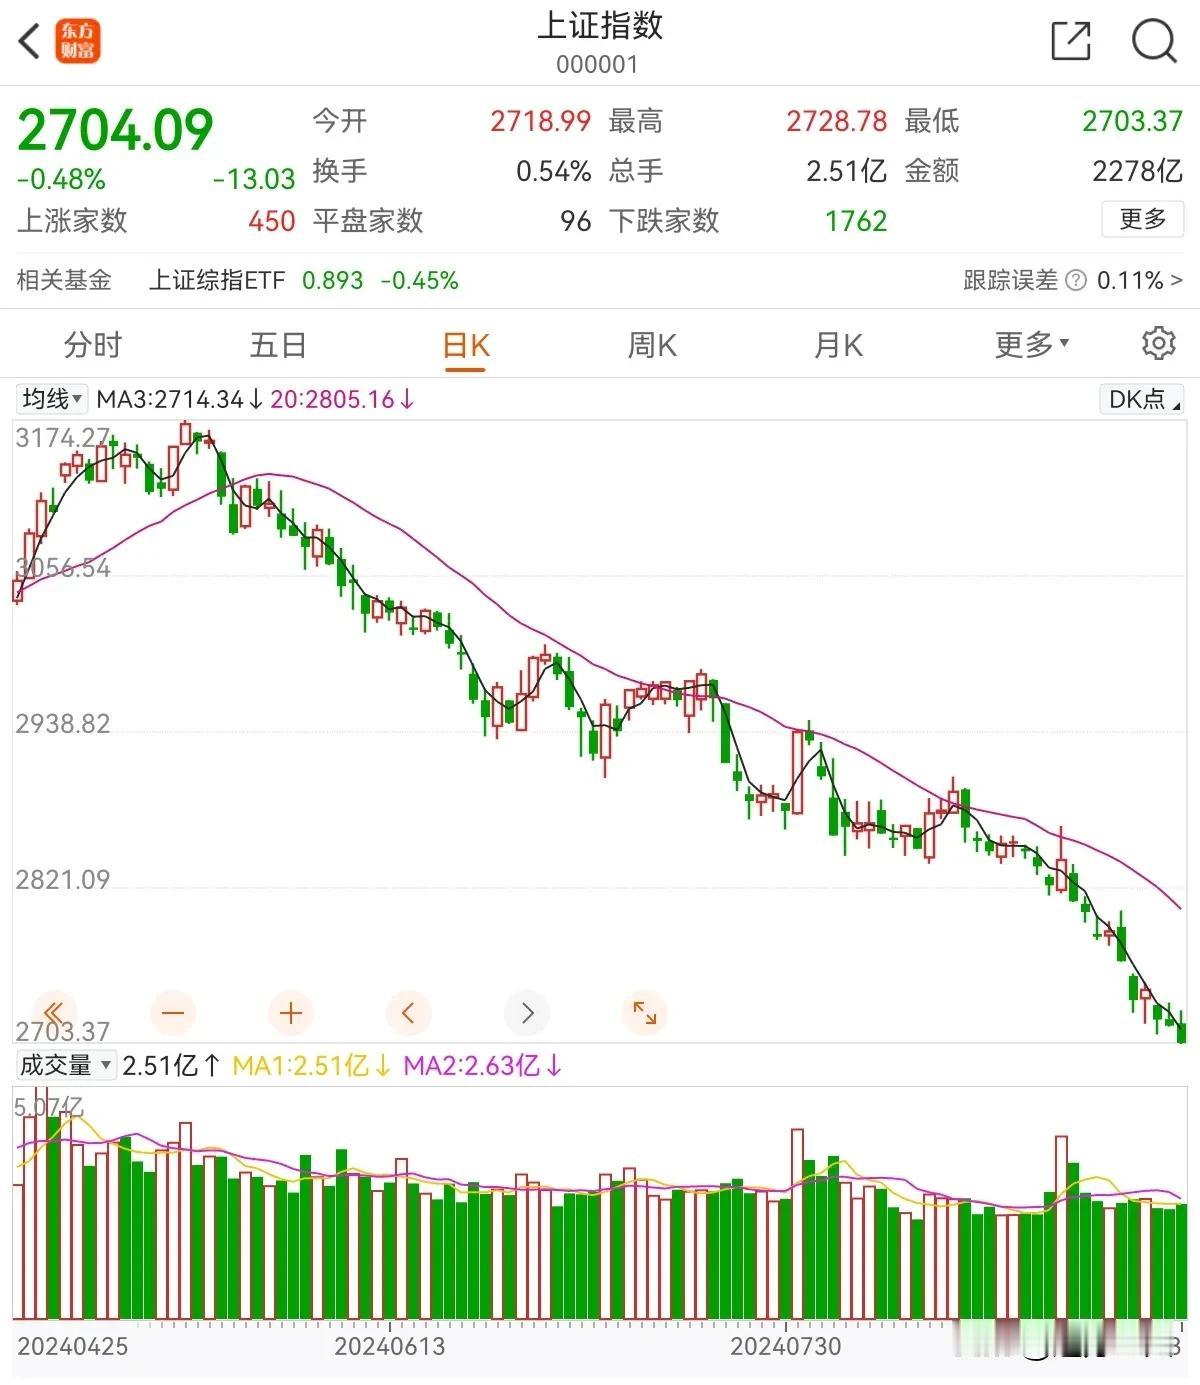Open 上证综指ETF related fund link
Screen dimensions: 1200x1385
pos(217,280)
